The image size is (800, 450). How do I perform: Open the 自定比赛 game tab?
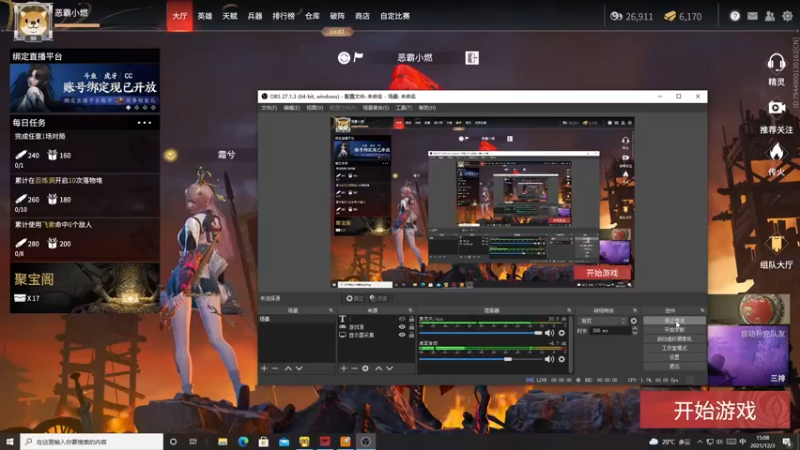pyautogui.click(x=395, y=16)
